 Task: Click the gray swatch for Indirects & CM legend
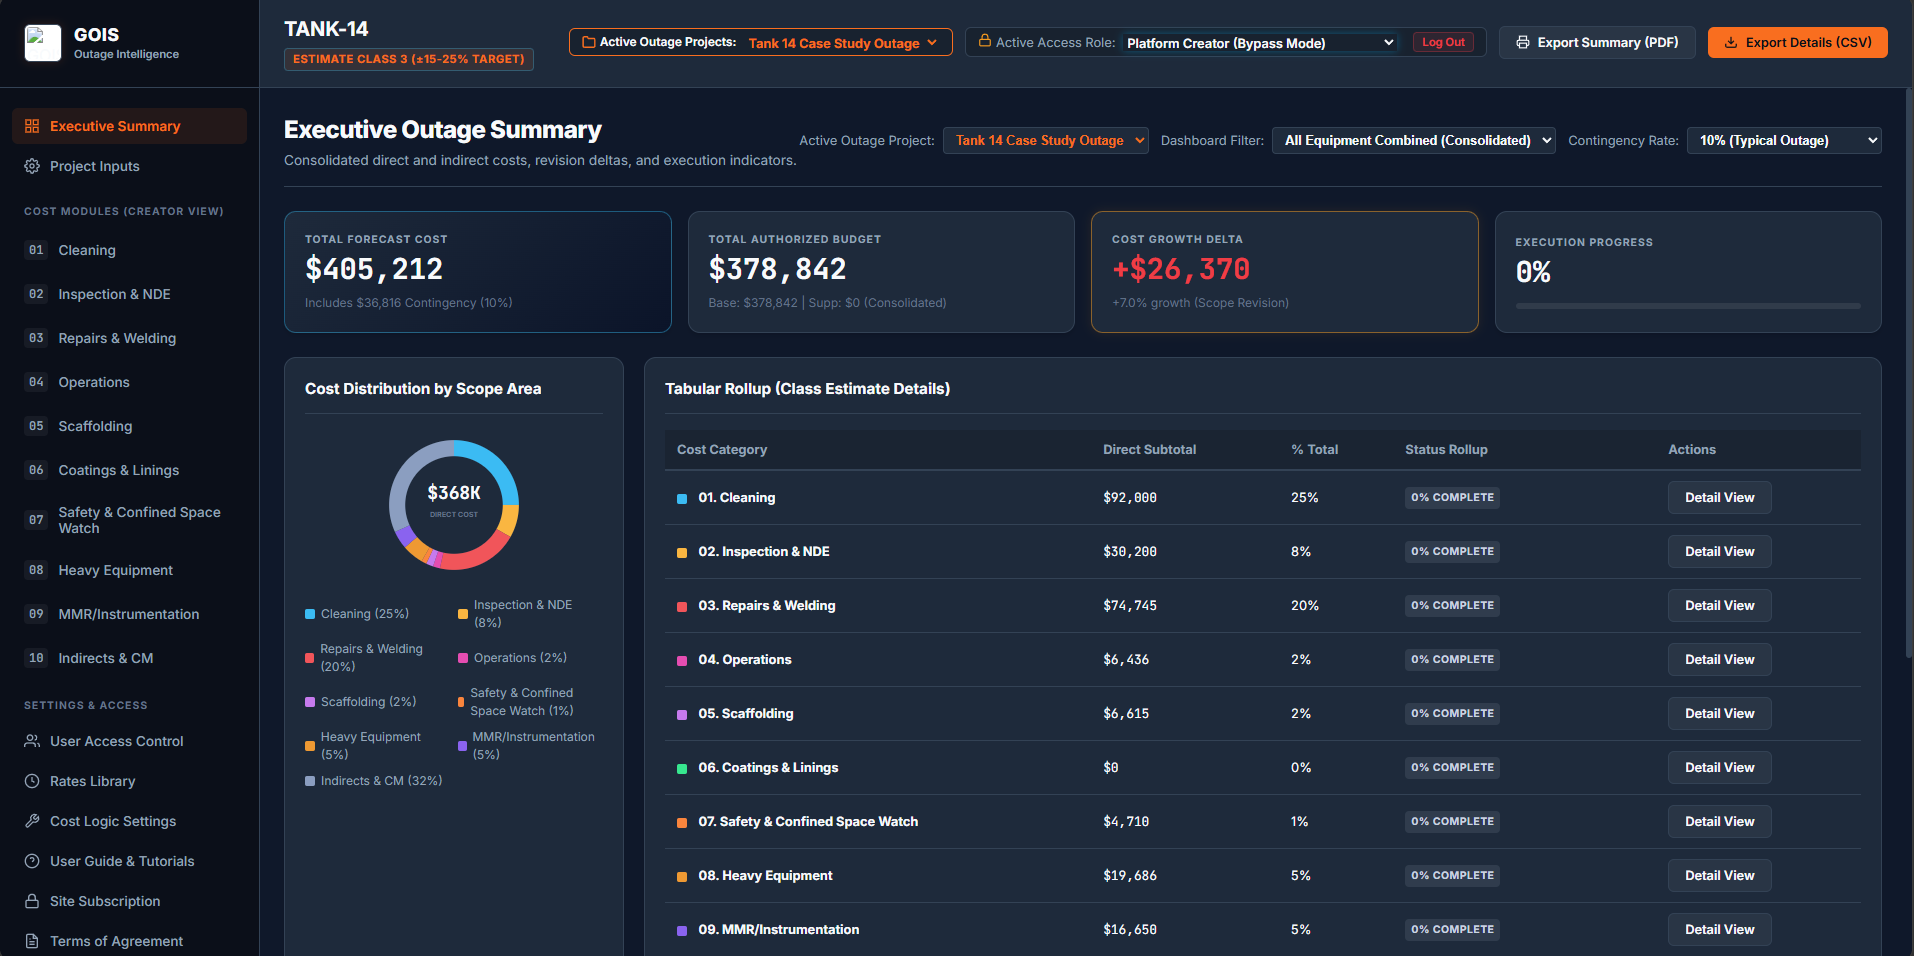point(310,781)
